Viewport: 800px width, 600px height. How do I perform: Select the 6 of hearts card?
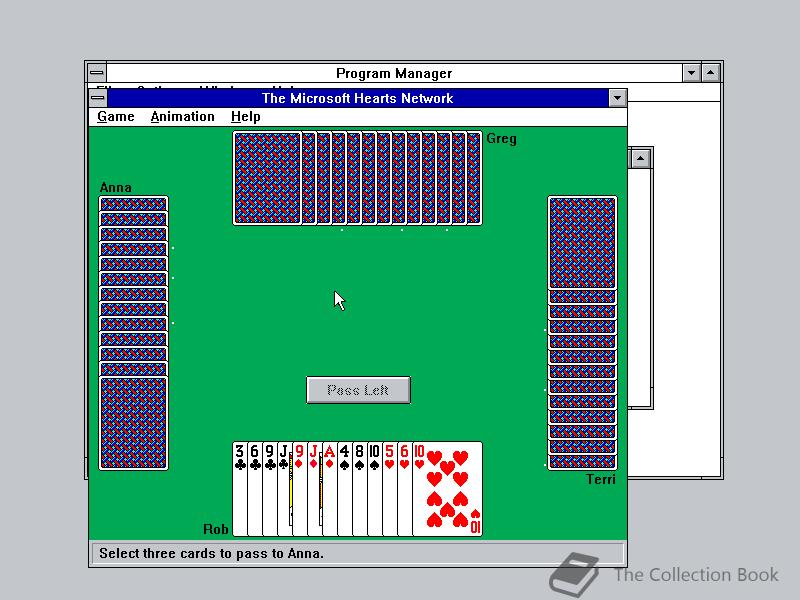tap(405, 489)
